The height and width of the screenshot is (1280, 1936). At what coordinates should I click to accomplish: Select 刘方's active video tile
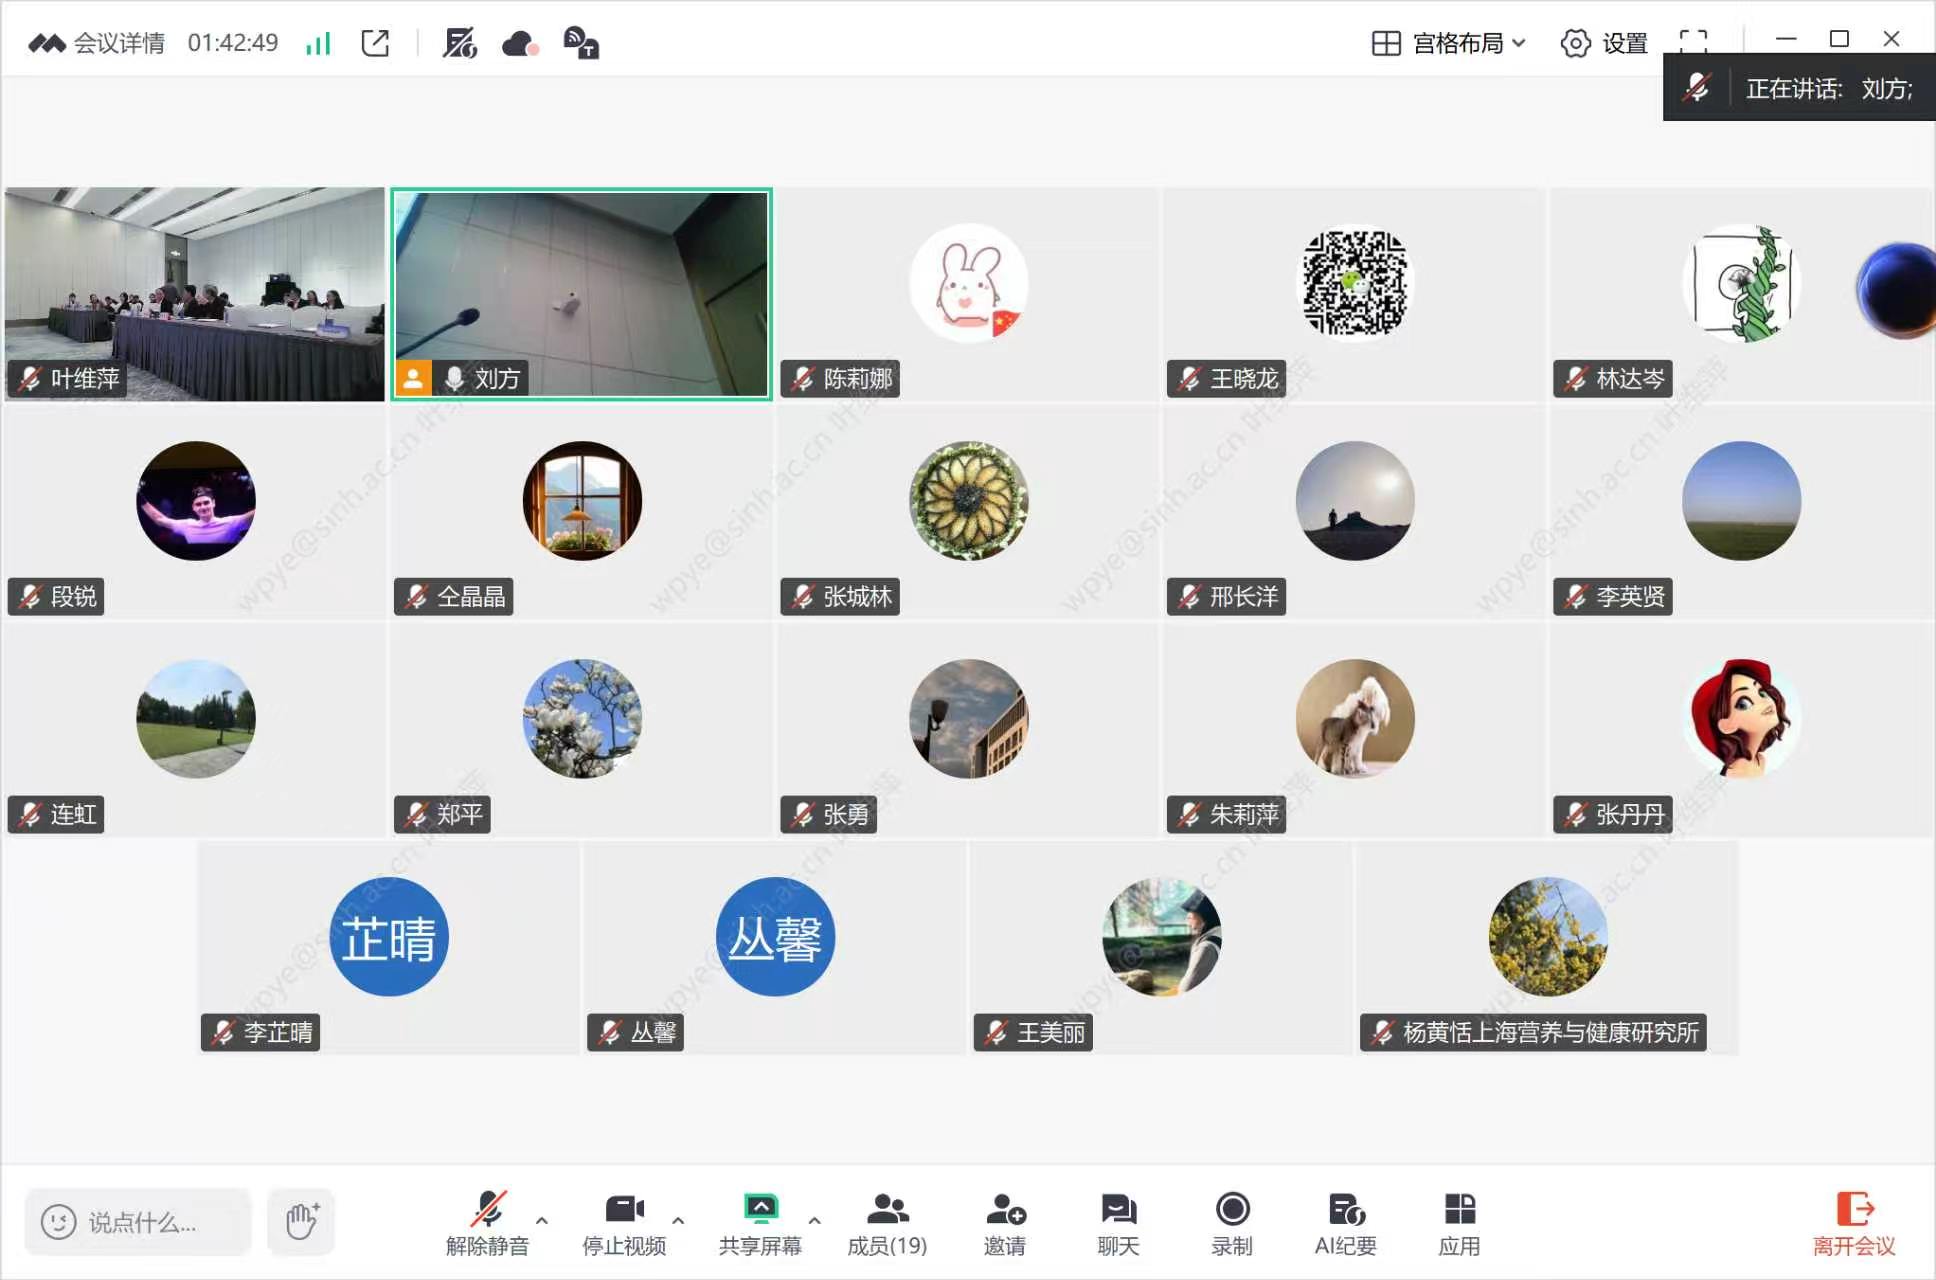pyautogui.click(x=581, y=294)
